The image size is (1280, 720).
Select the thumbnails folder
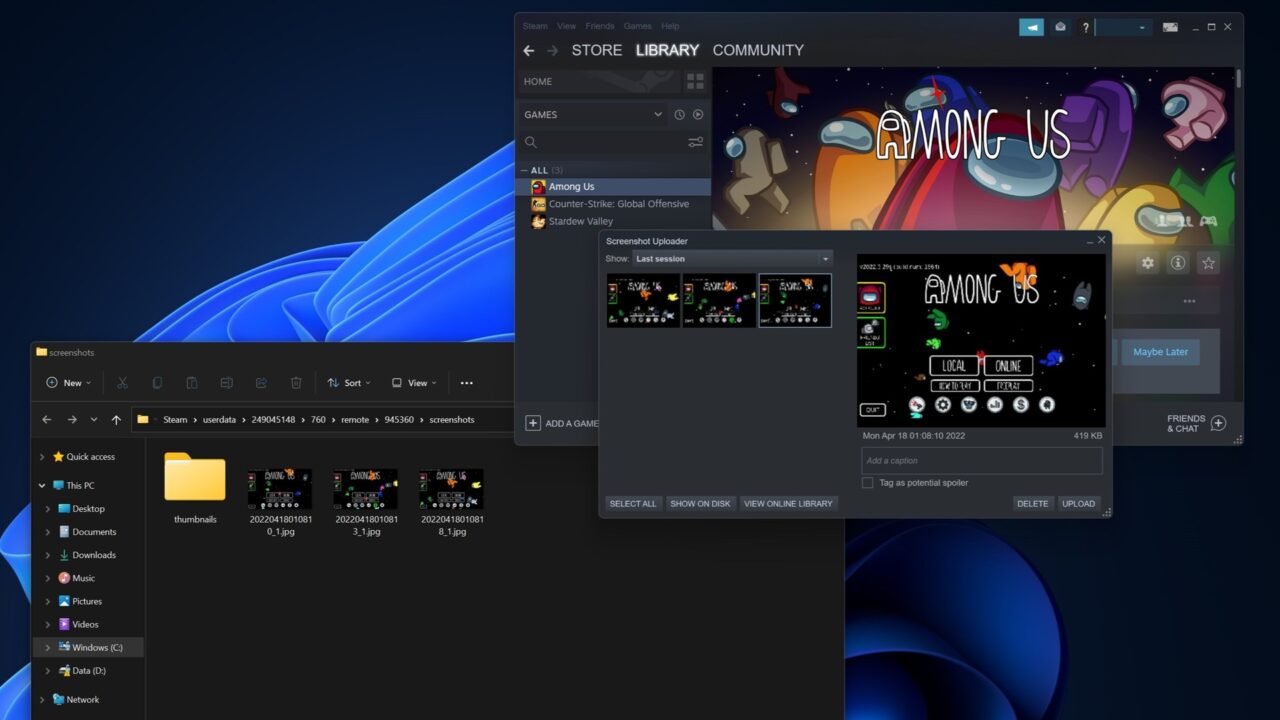pyautogui.click(x=195, y=489)
